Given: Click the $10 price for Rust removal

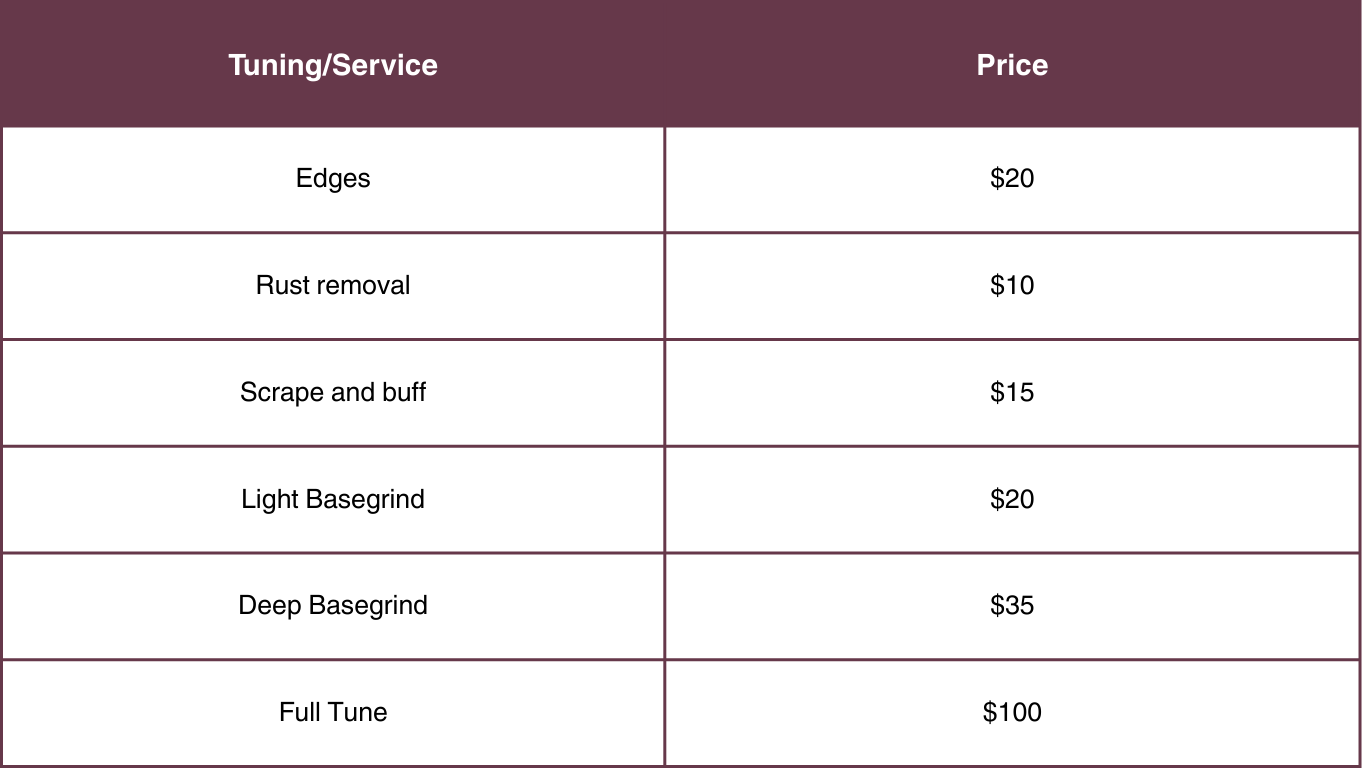Looking at the screenshot, I should (x=1012, y=286).
